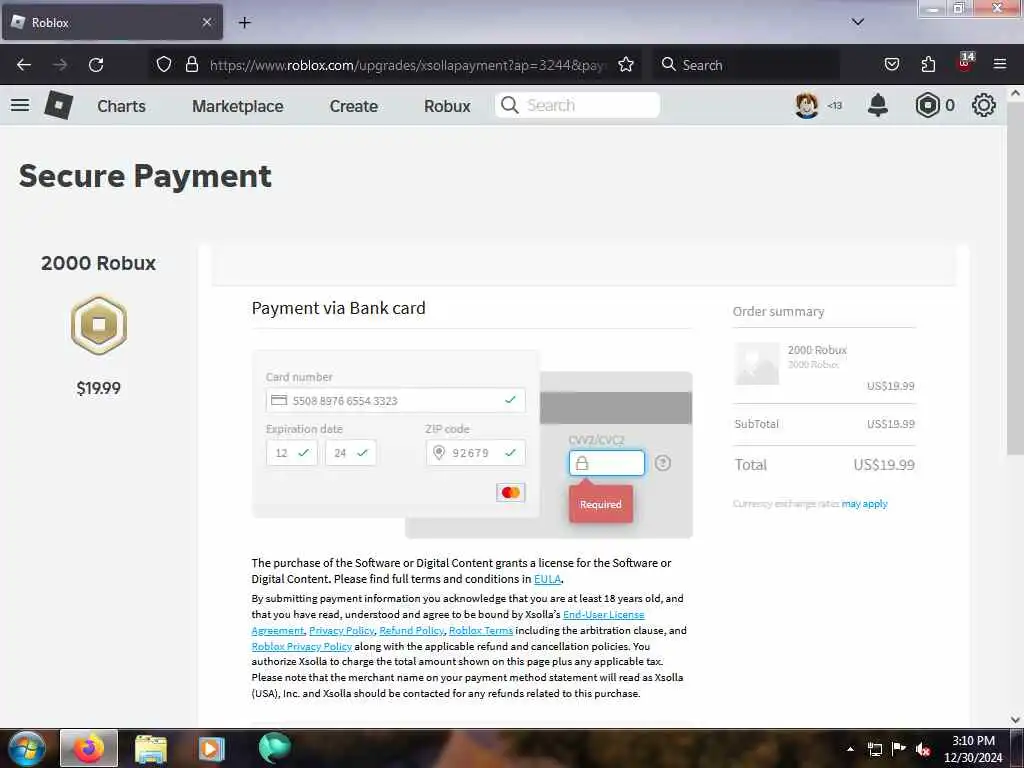Image resolution: width=1024 pixels, height=768 pixels.
Task: Click the 'Total' US$19.99 amount
Action: coord(884,465)
